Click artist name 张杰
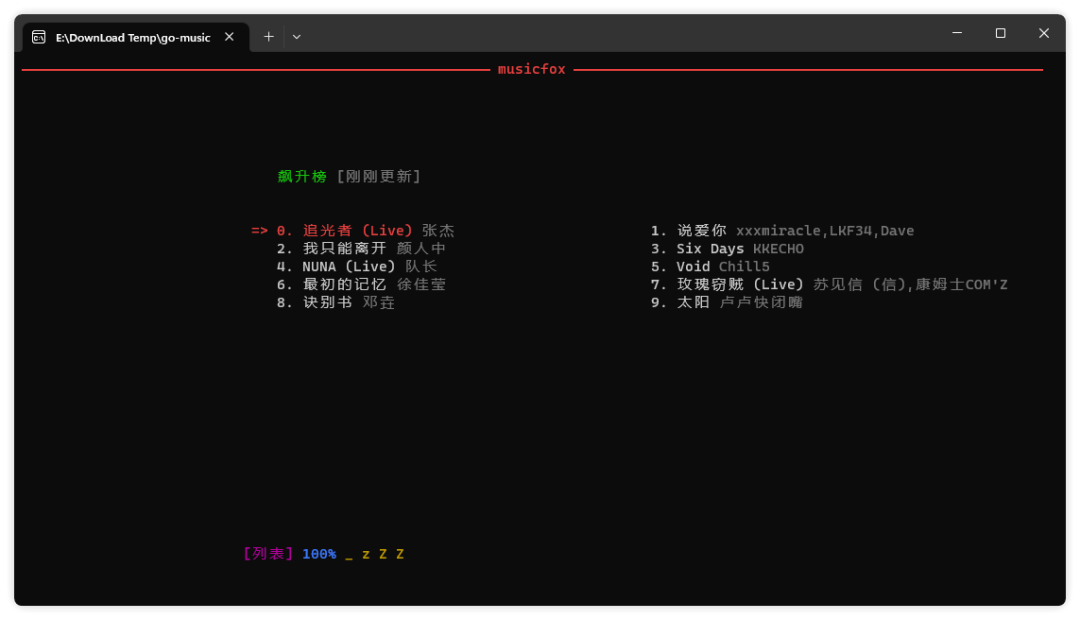 [x=438, y=231]
